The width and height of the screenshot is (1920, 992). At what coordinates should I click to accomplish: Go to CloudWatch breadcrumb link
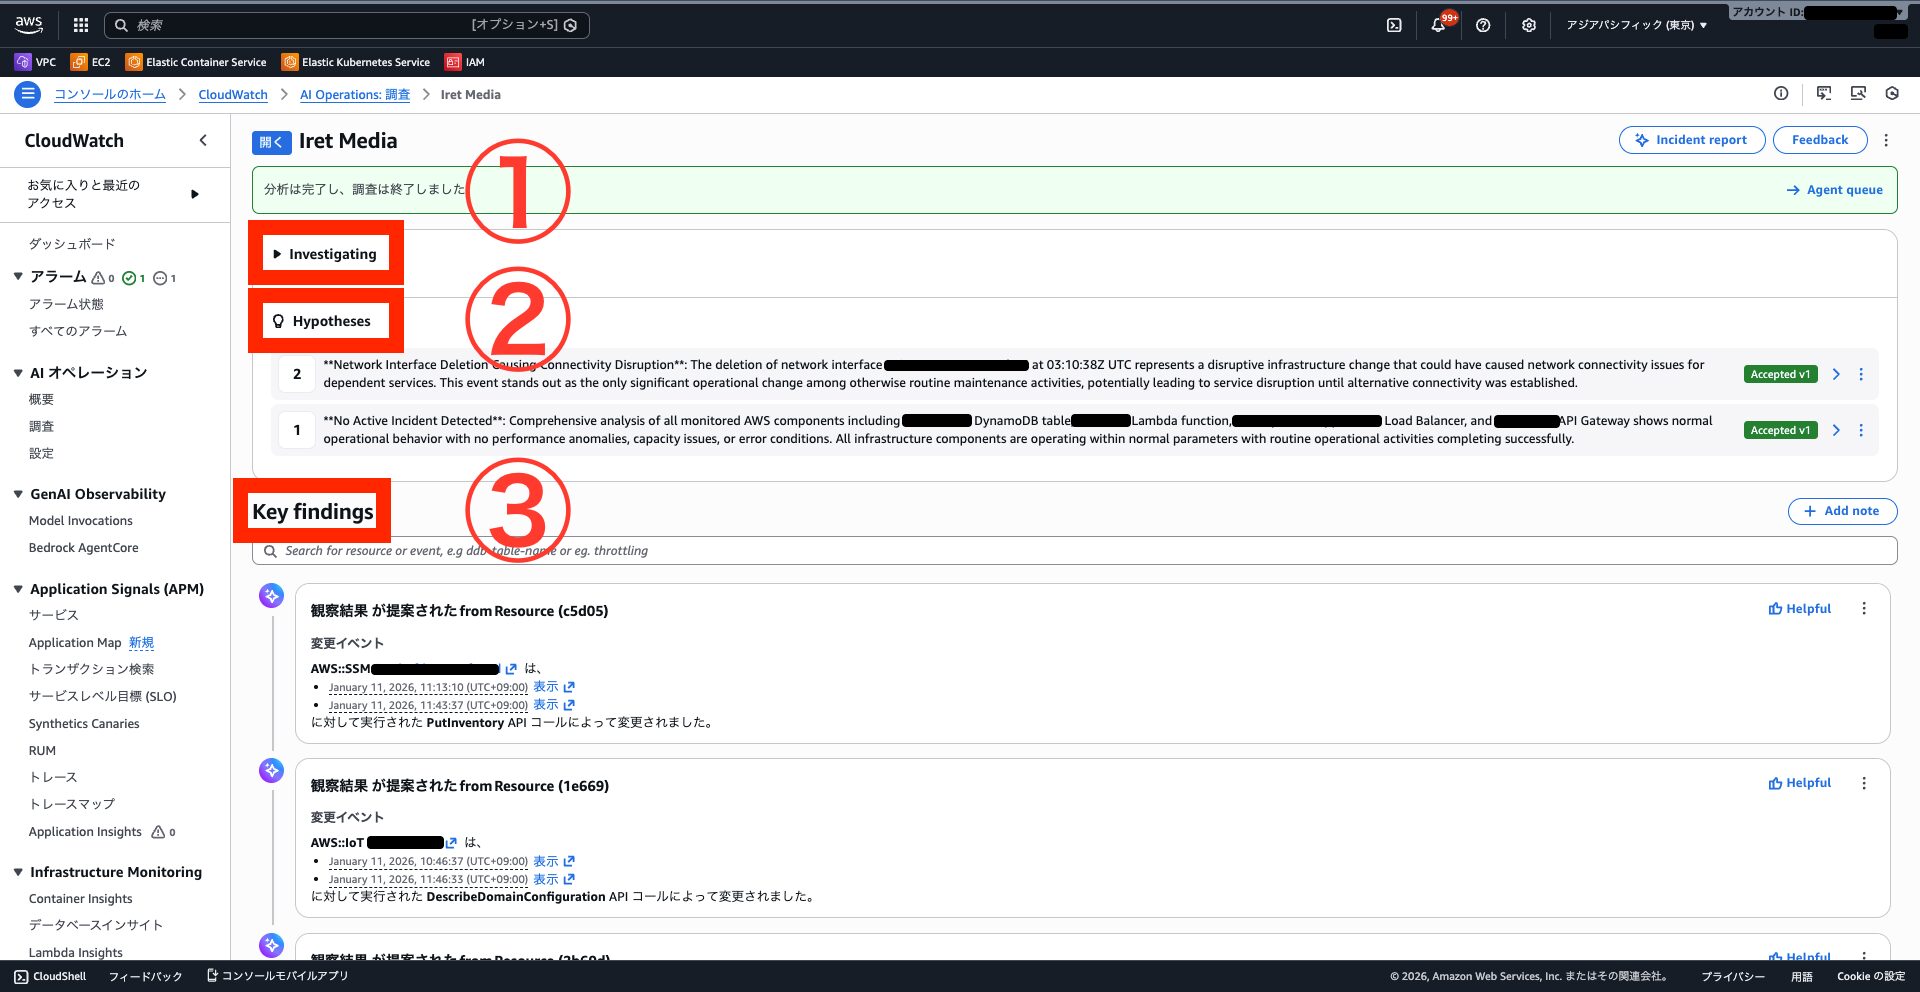coord(233,95)
